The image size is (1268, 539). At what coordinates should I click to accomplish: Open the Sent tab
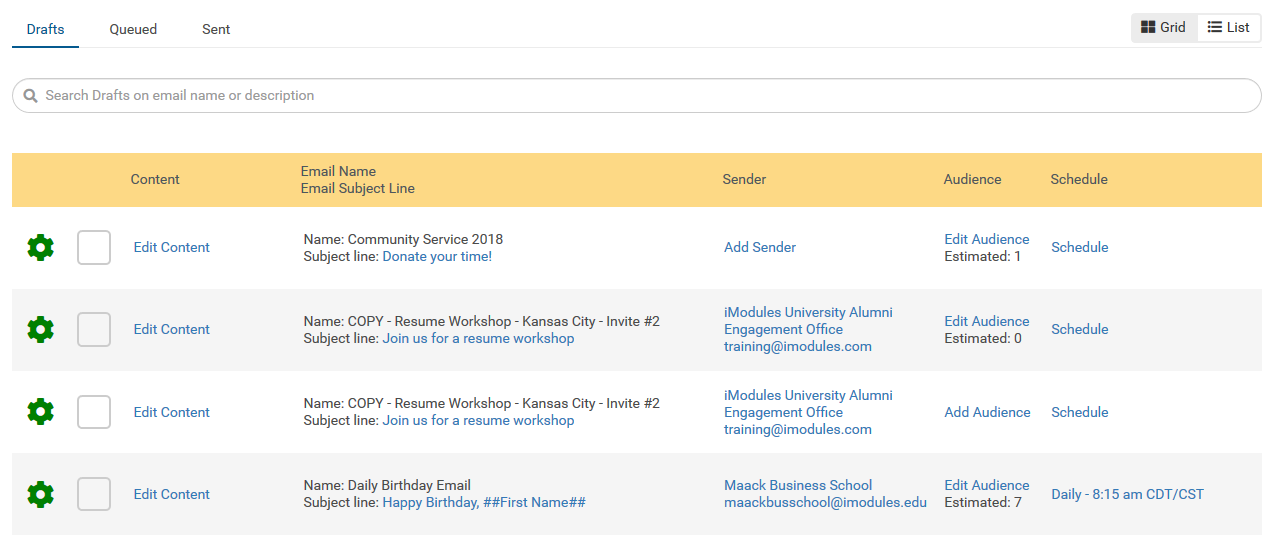pyautogui.click(x=216, y=29)
